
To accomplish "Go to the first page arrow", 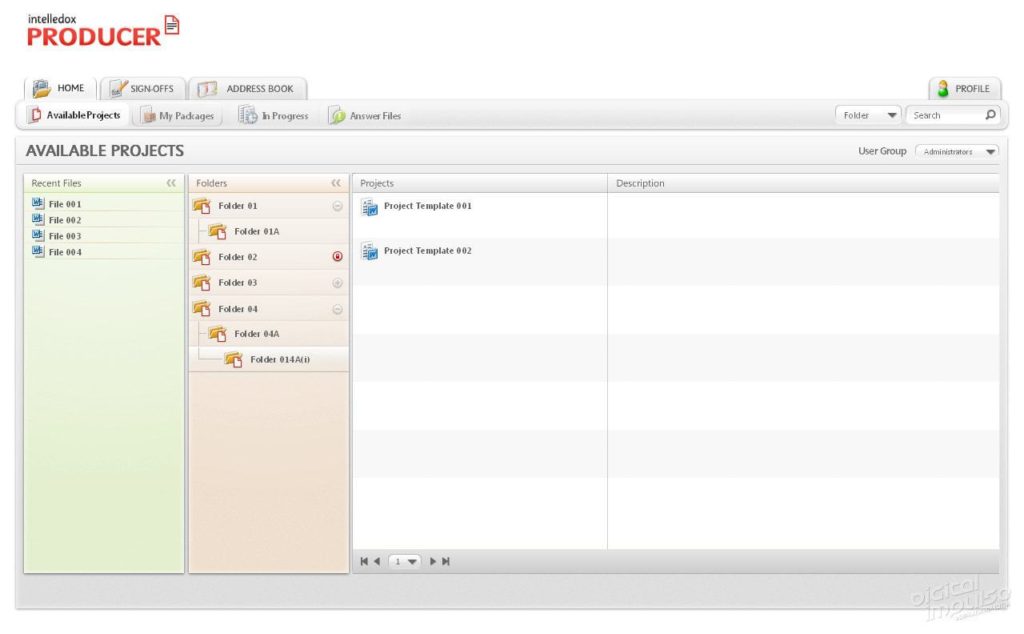I will click(364, 562).
